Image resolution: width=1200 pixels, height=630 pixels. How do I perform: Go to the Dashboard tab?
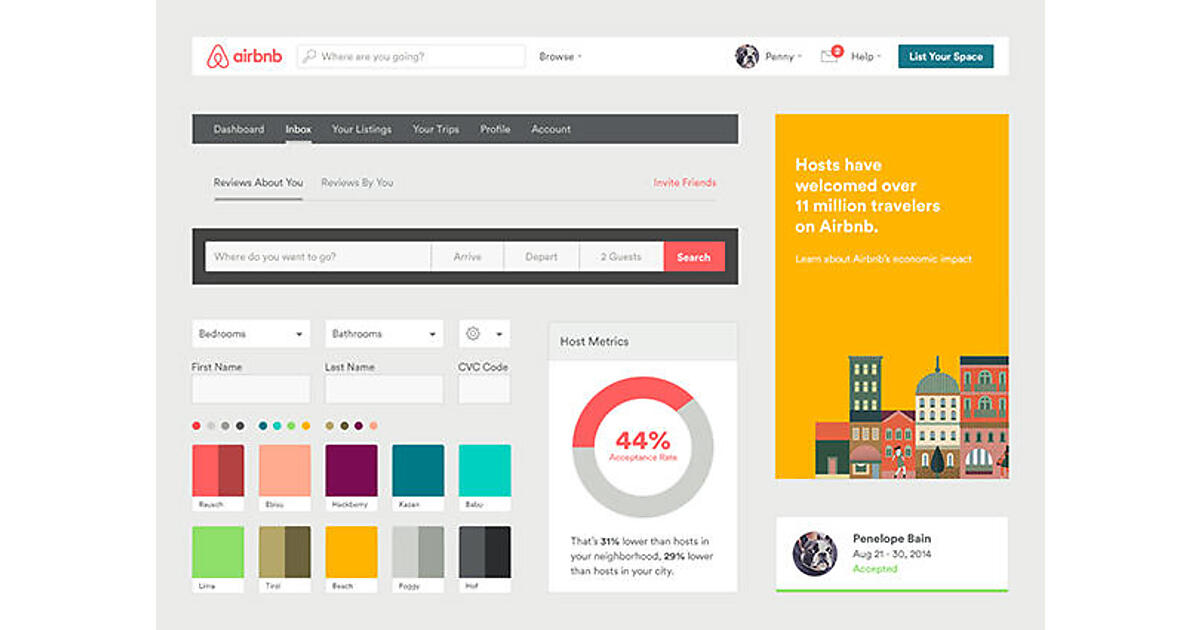tap(239, 129)
